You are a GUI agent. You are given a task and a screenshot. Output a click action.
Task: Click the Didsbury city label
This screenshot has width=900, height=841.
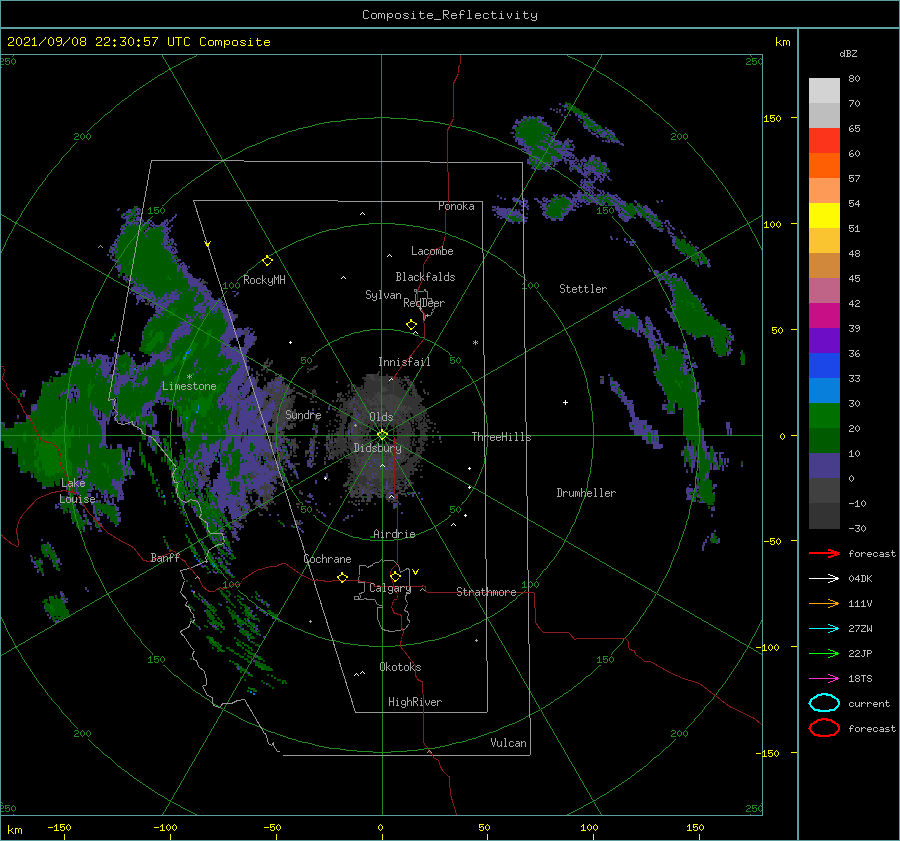coord(378,448)
